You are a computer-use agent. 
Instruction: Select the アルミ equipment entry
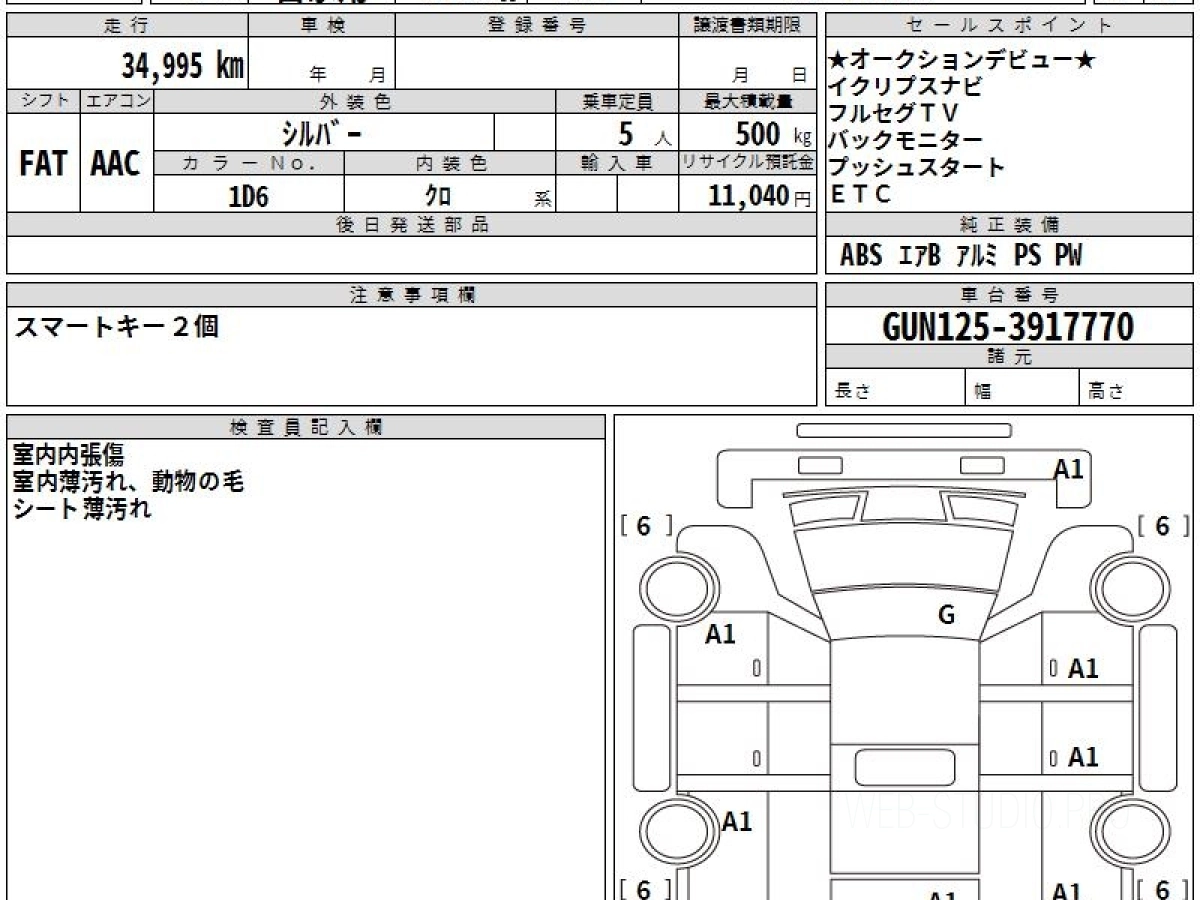(x=977, y=256)
